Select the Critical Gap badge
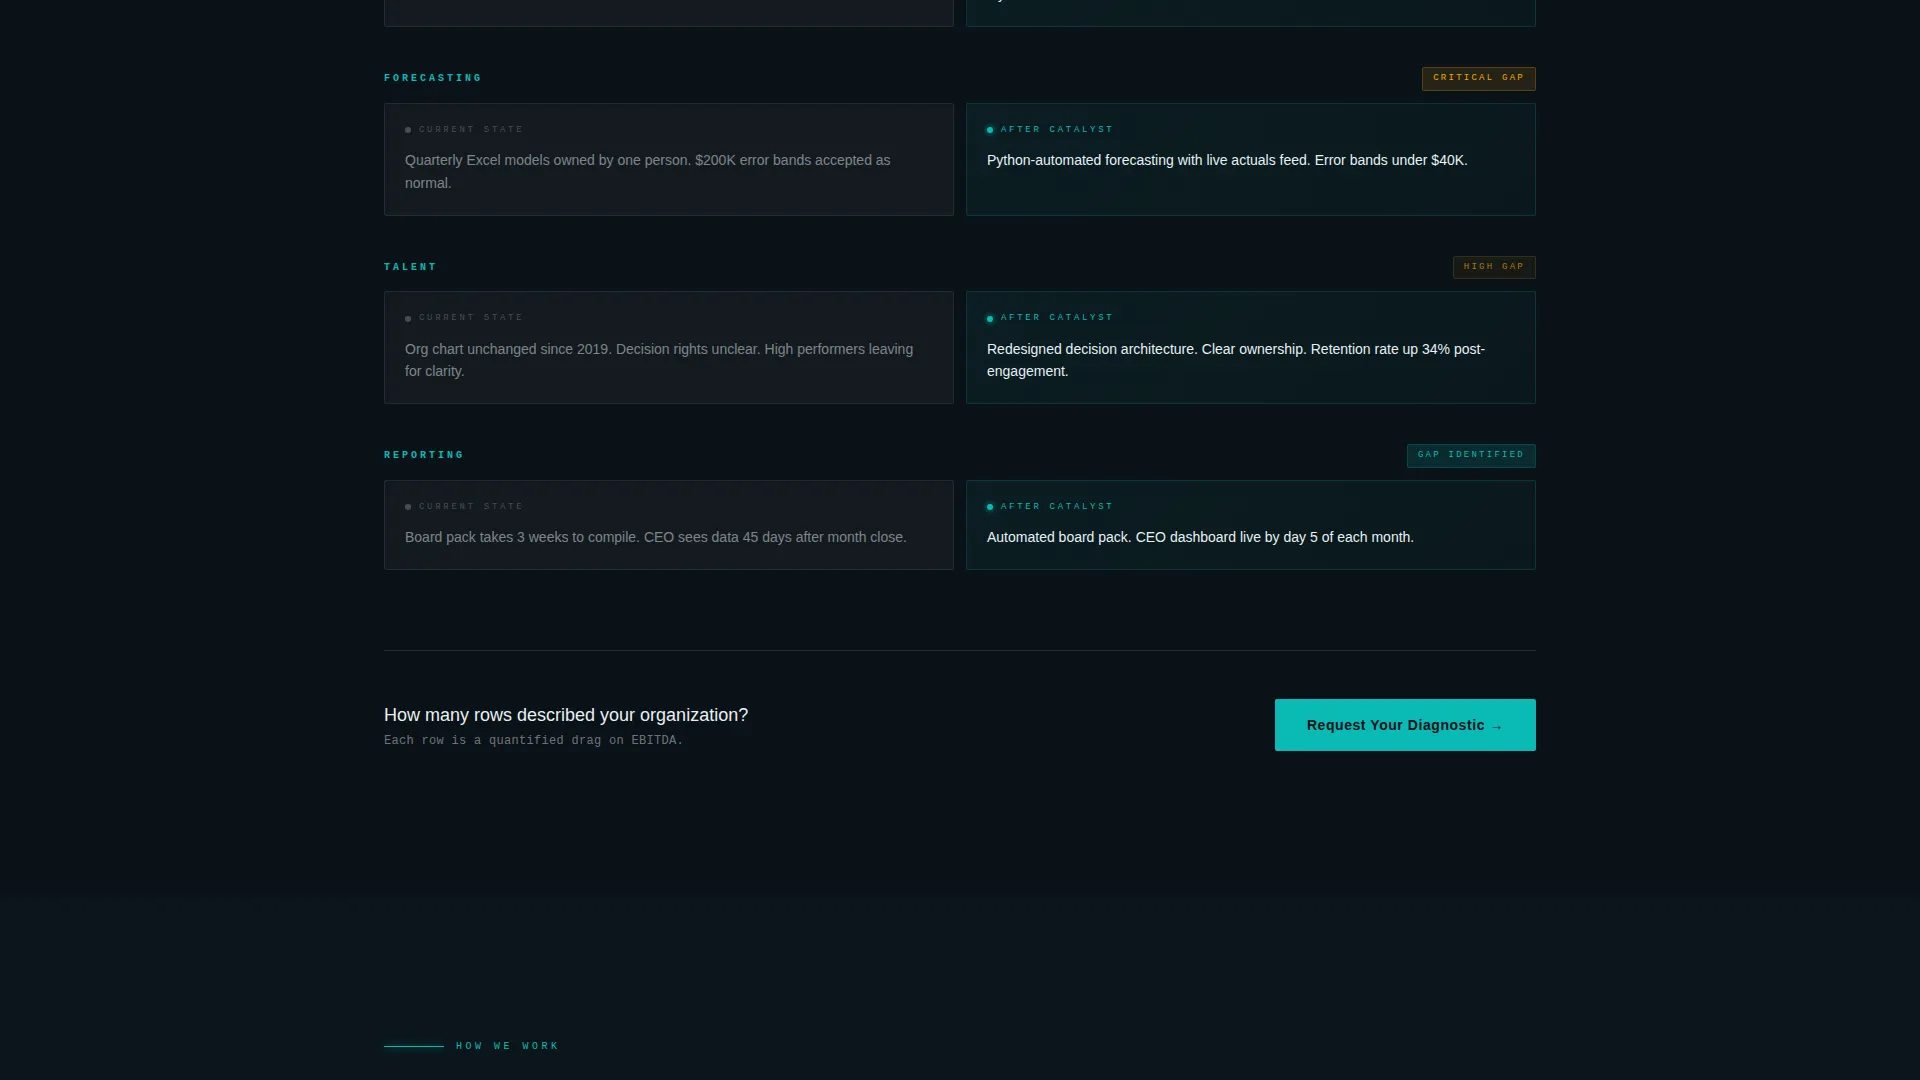This screenshot has width=1920, height=1080. point(1478,78)
